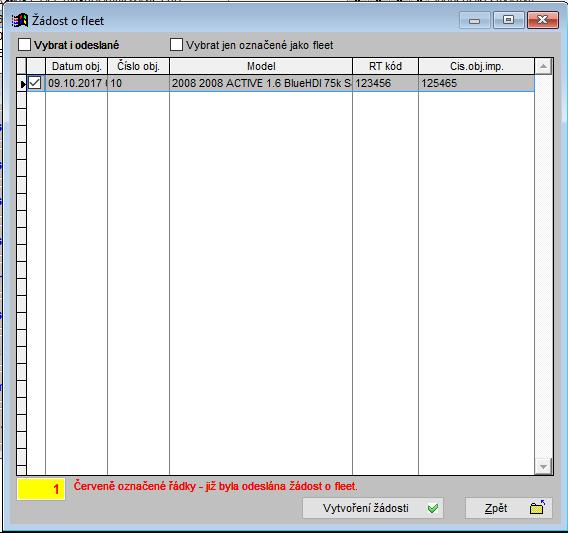Maximize the 'Žádost o fleet' window

[509, 20]
